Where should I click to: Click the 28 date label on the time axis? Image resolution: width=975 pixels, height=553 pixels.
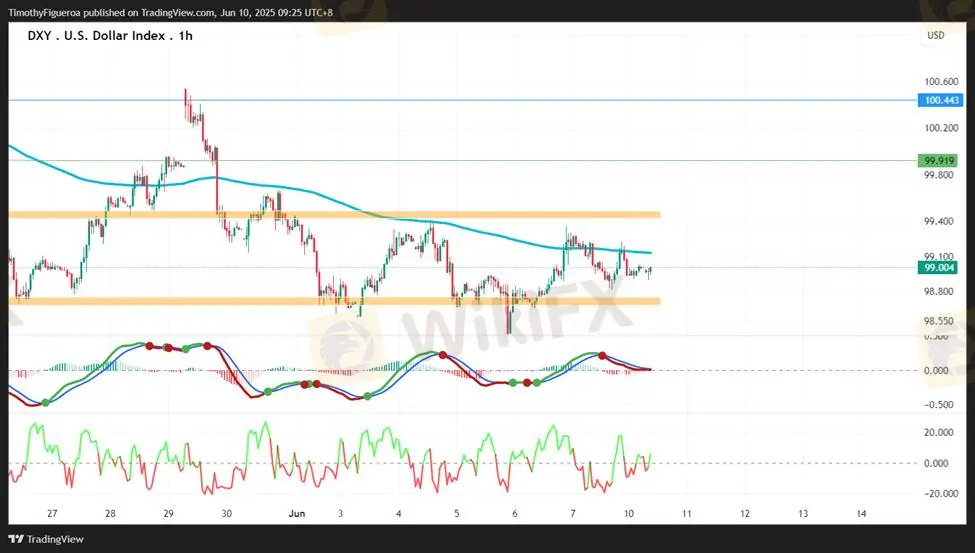tap(110, 514)
